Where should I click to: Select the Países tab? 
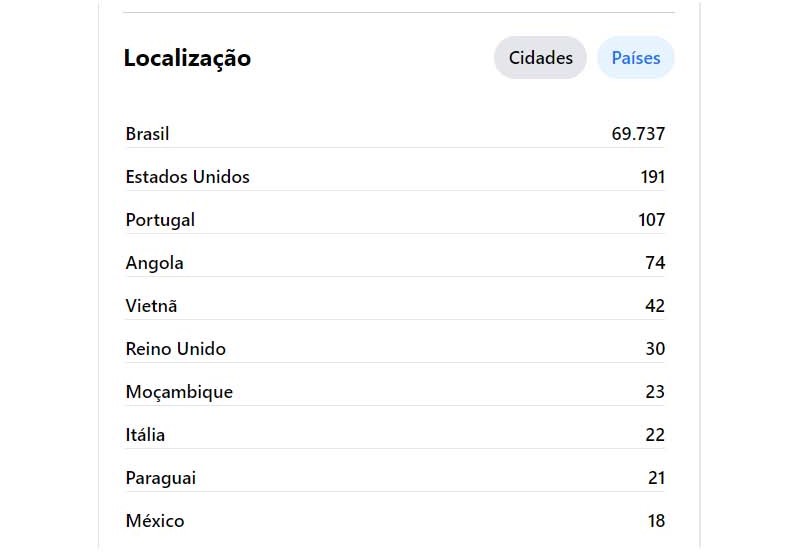coord(636,58)
